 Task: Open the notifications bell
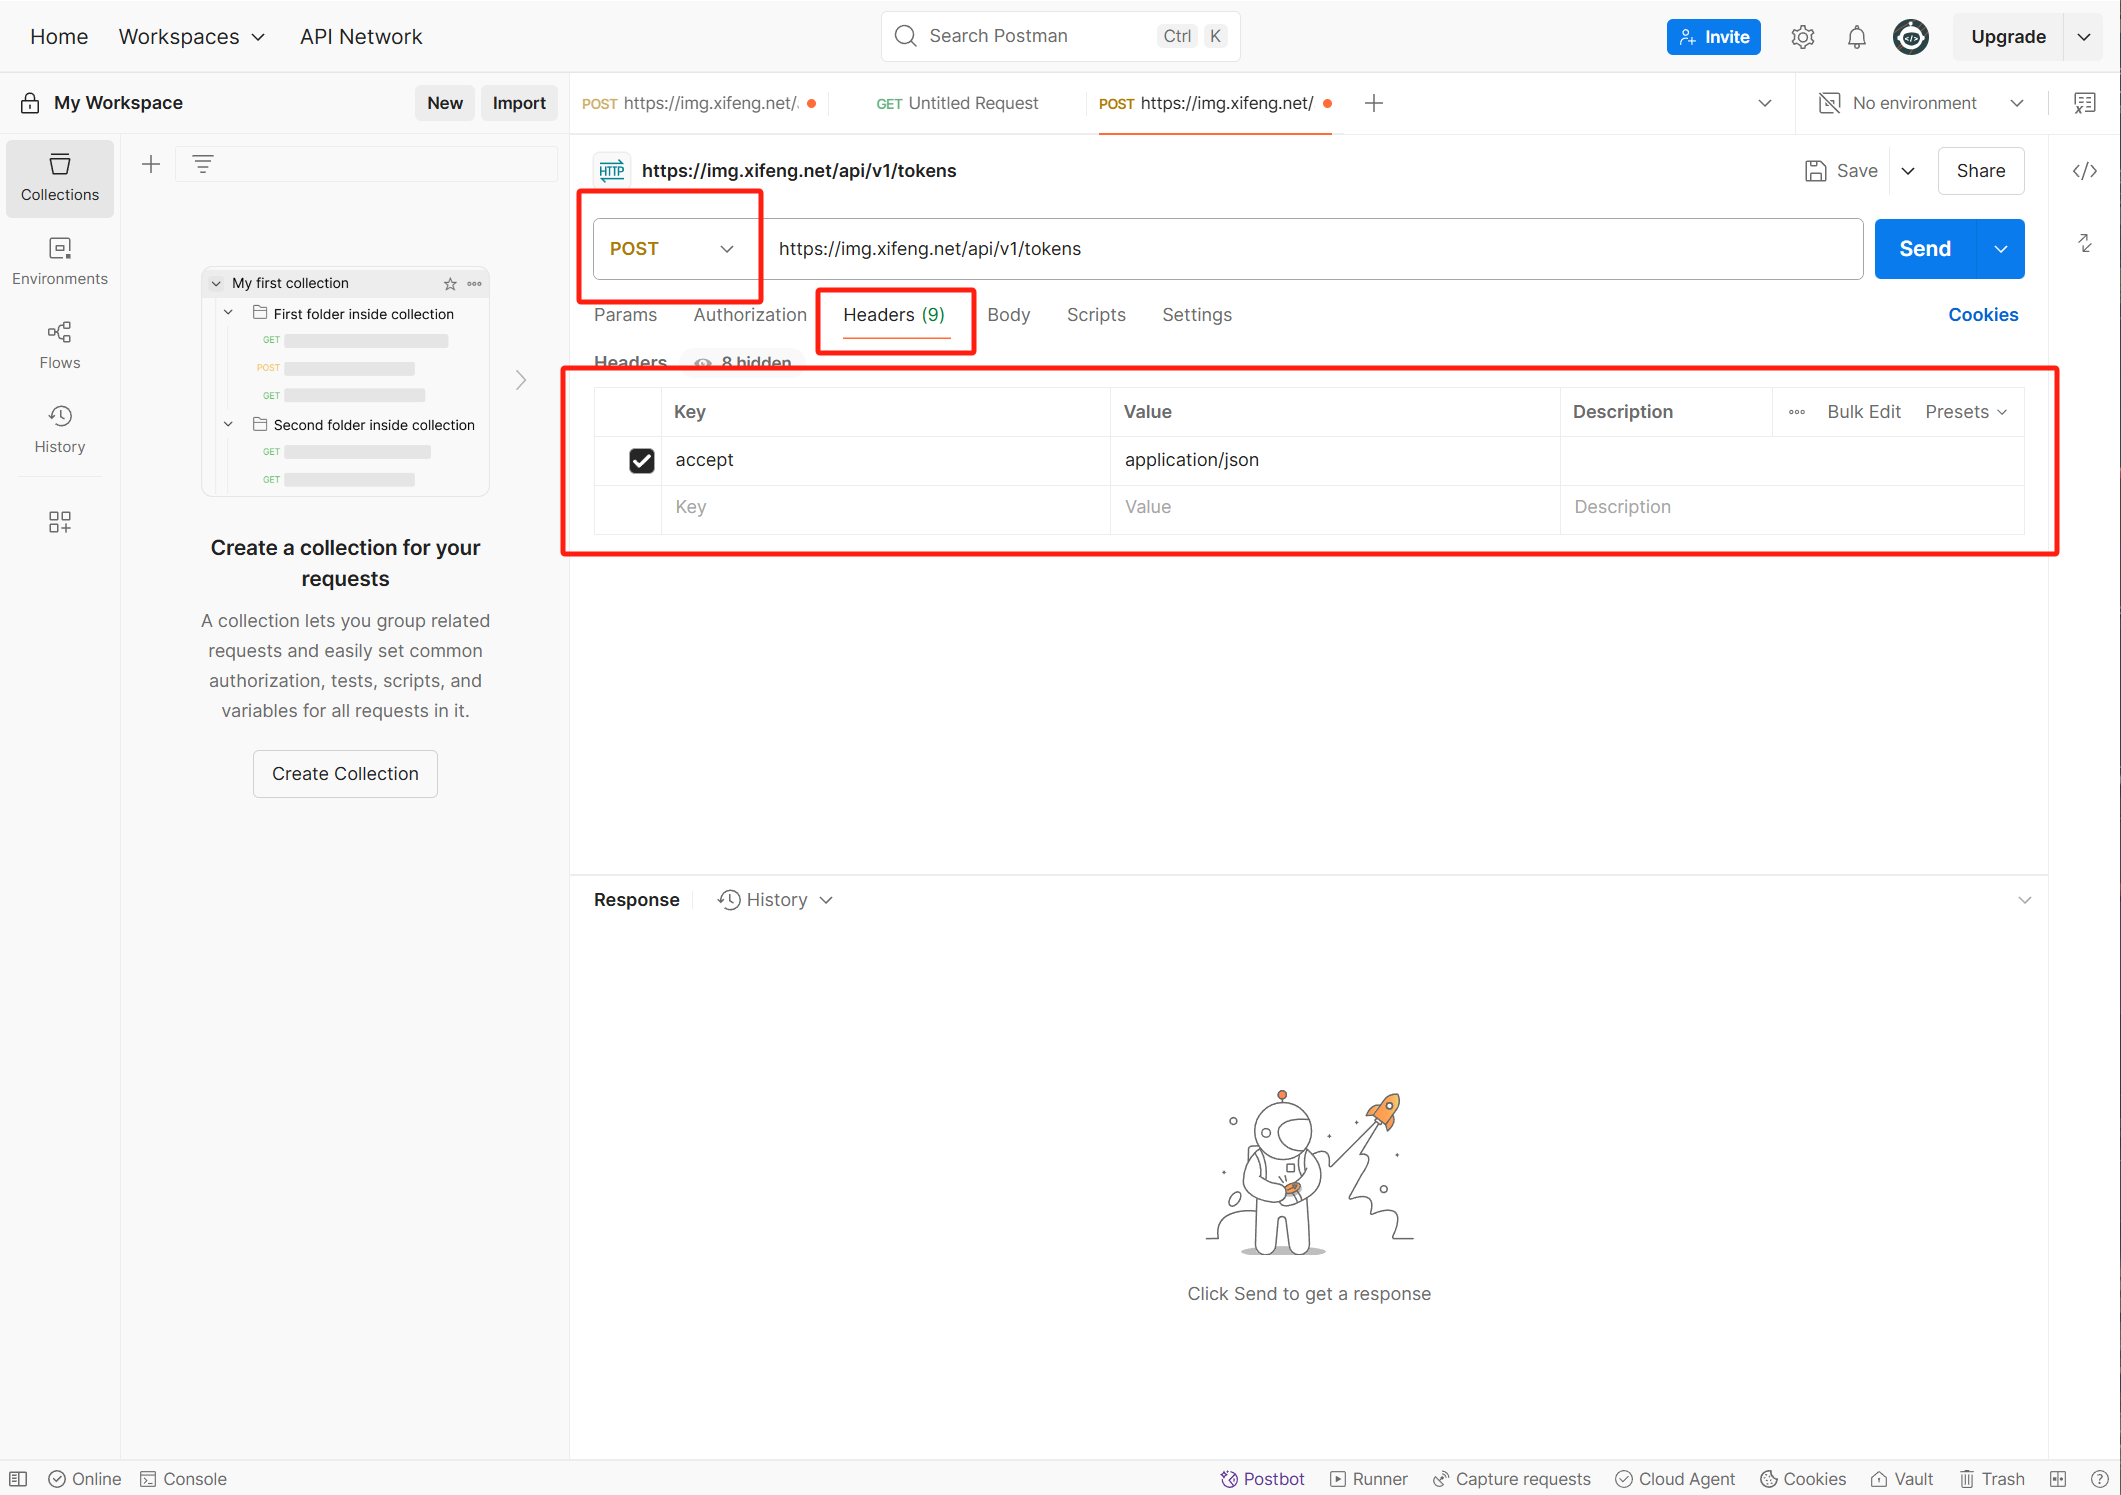pyautogui.click(x=1856, y=37)
